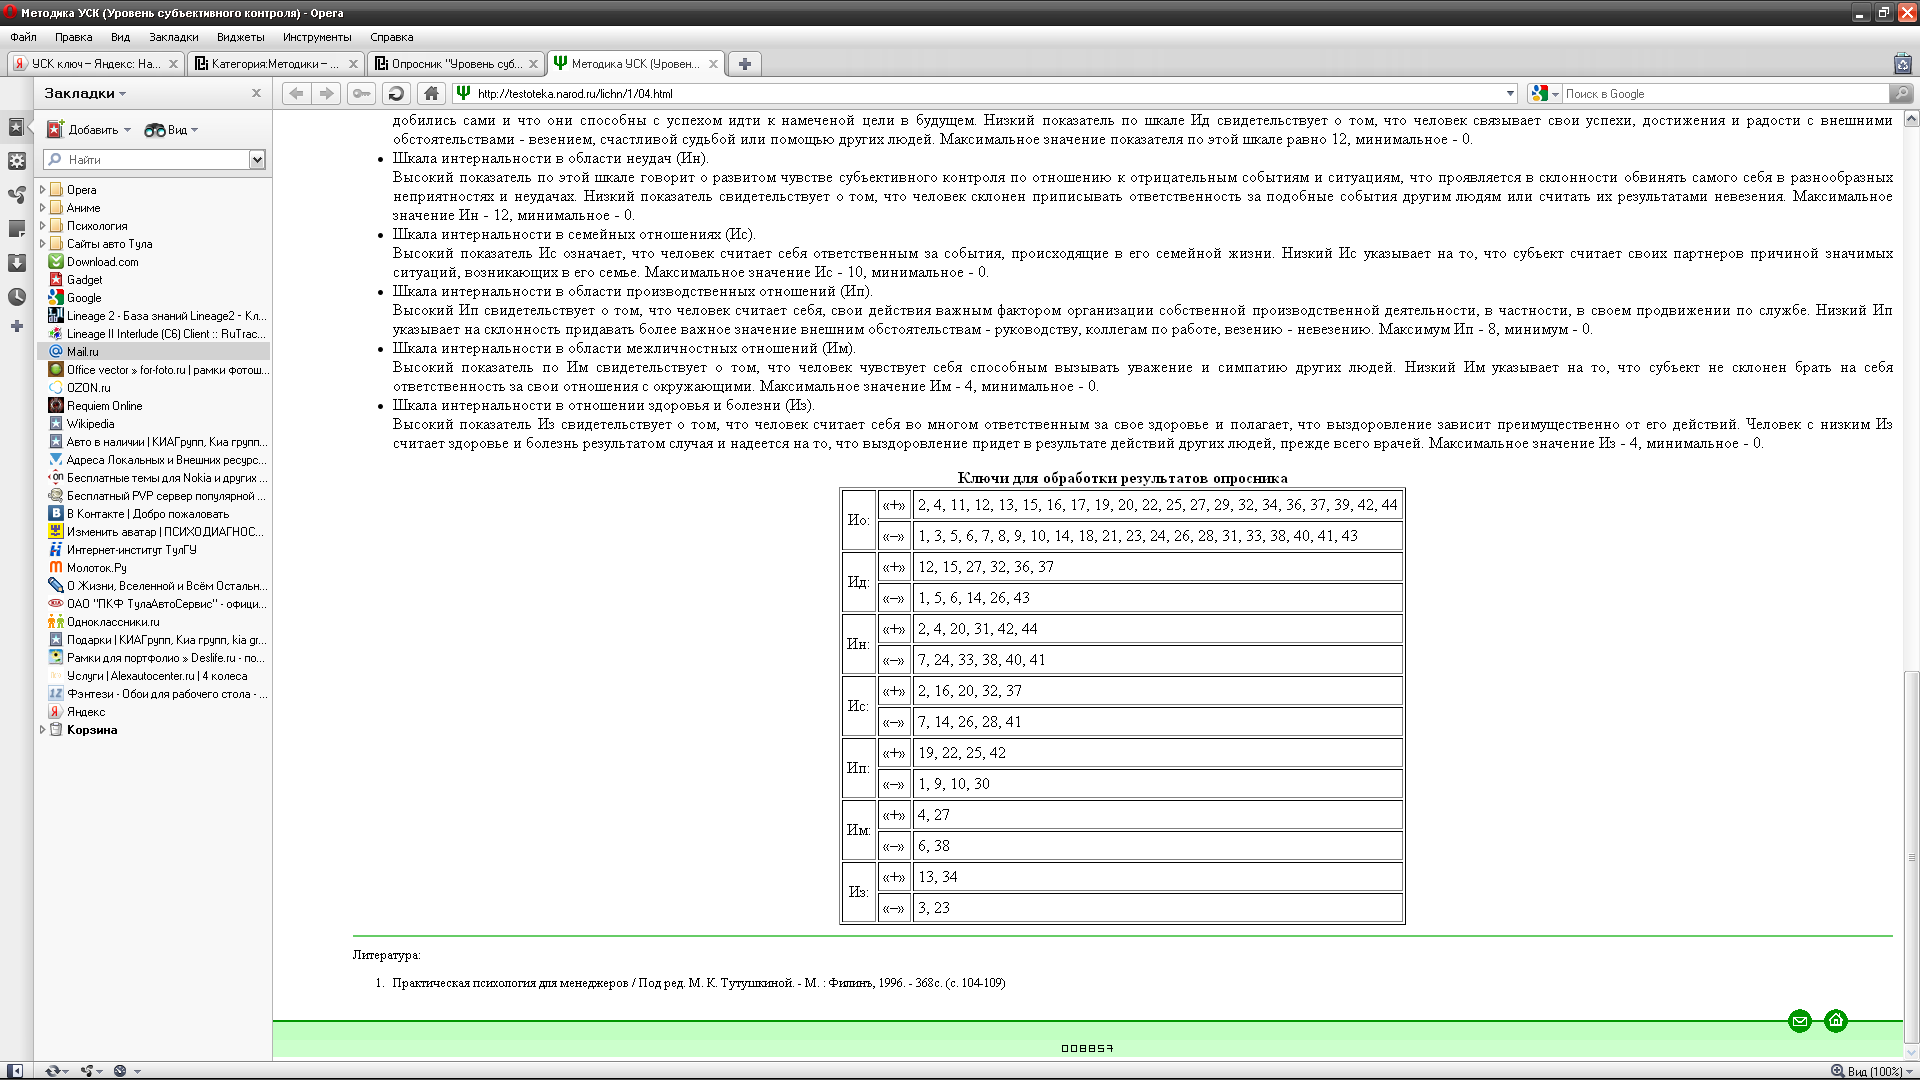Viewport: 1920px width, 1080px height.
Task: Open the Unite panel icon in sidebar
Action: 16,195
